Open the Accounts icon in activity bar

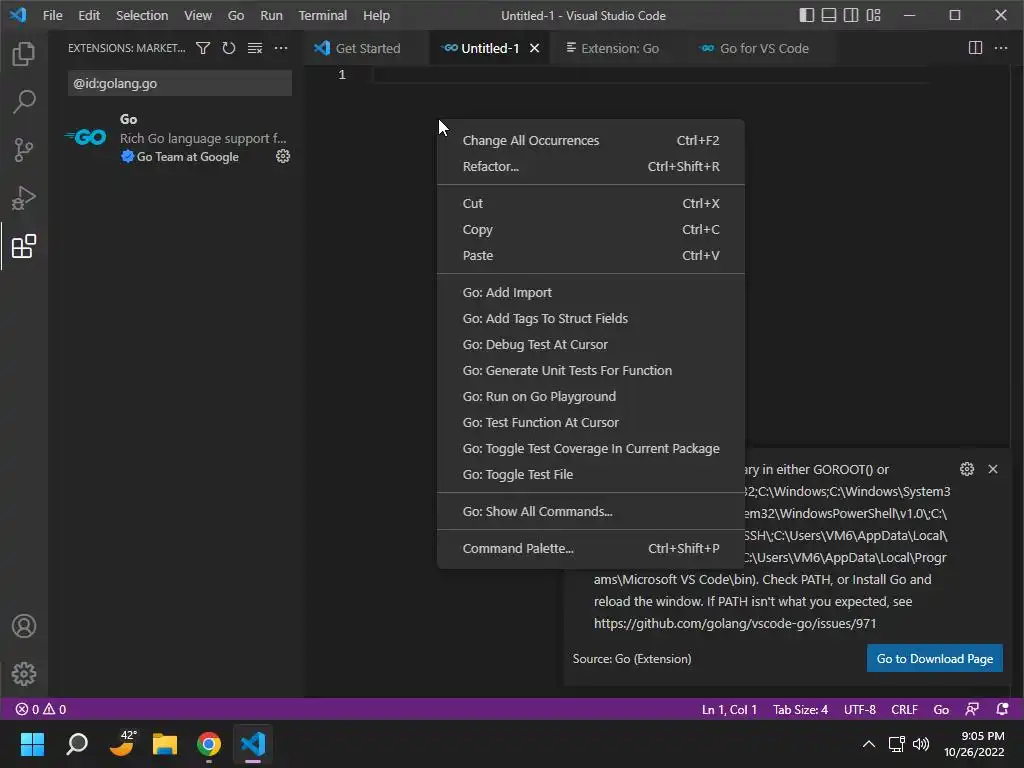[x=24, y=626]
